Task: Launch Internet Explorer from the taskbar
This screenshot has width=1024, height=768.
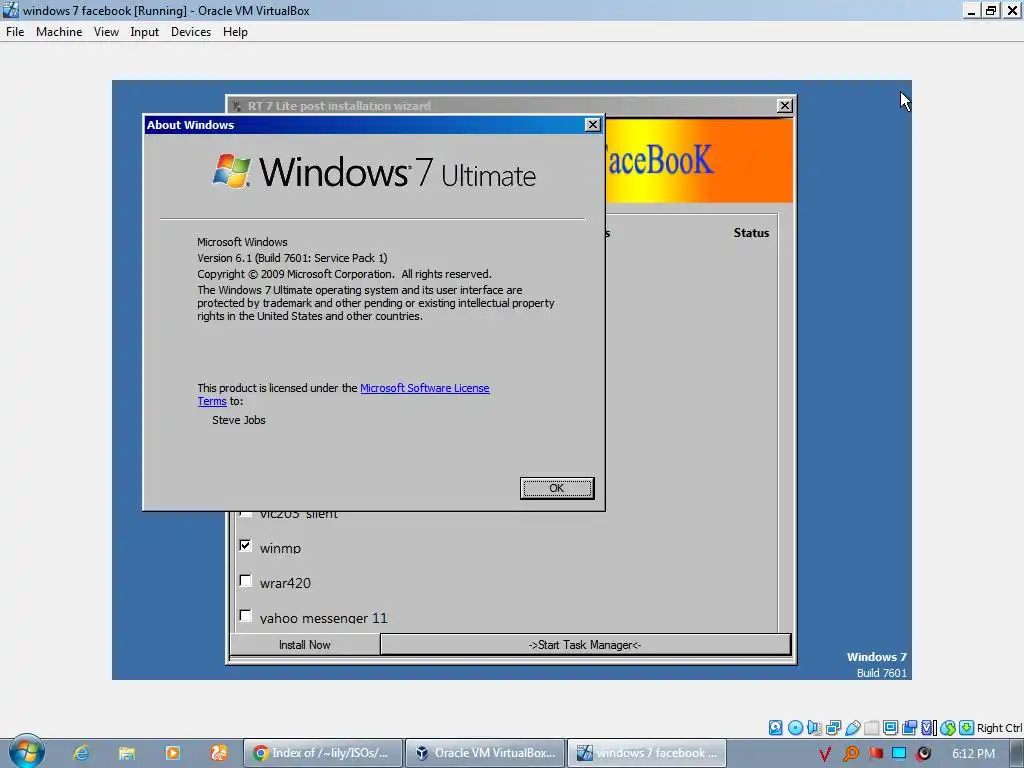Action: click(x=80, y=753)
